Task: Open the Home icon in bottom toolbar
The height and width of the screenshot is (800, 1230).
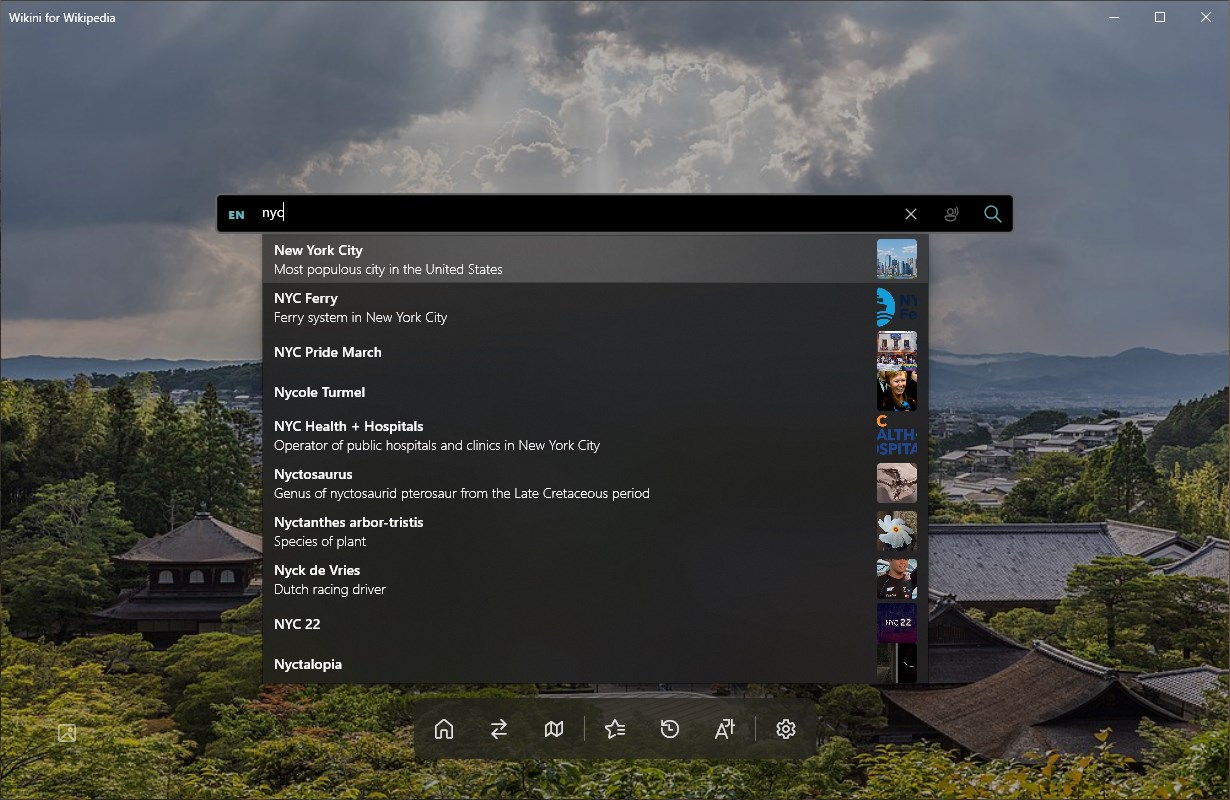Action: tap(444, 729)
